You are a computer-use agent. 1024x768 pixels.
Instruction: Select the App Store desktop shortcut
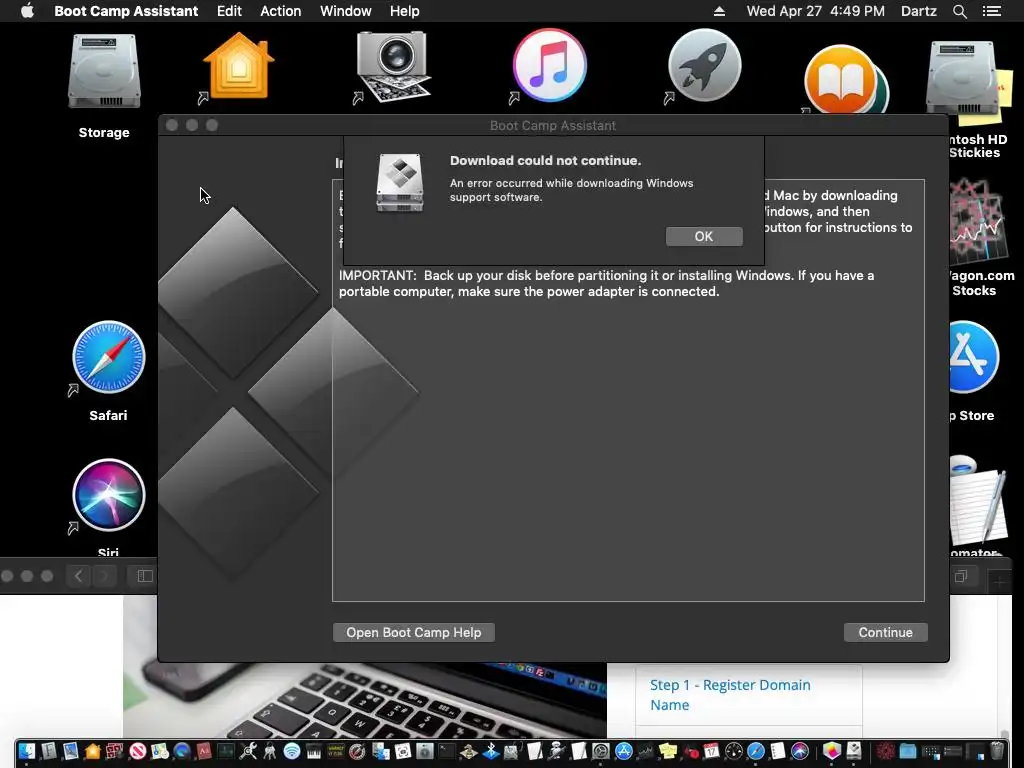[x=973, y=357]
